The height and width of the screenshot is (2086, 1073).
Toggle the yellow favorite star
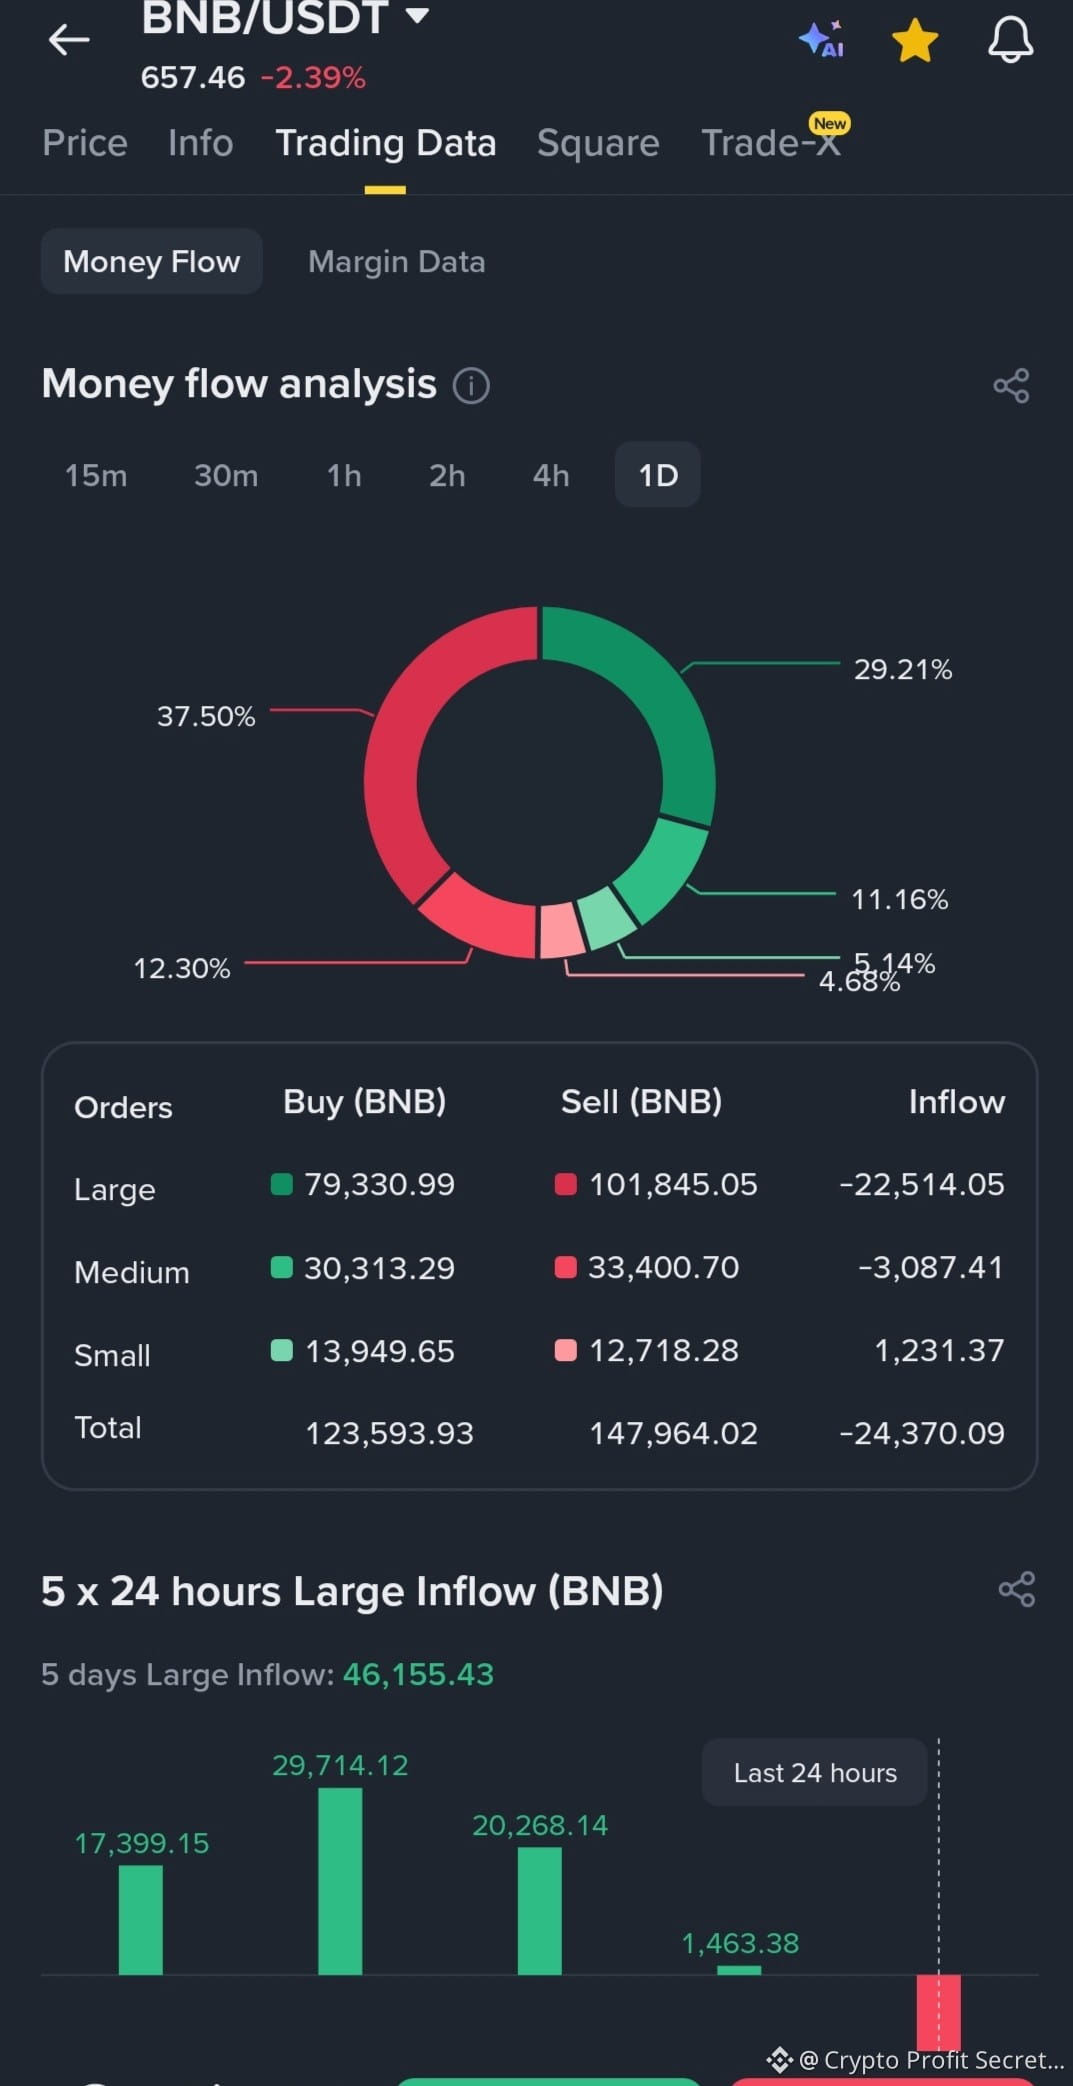tap(914, 41)
